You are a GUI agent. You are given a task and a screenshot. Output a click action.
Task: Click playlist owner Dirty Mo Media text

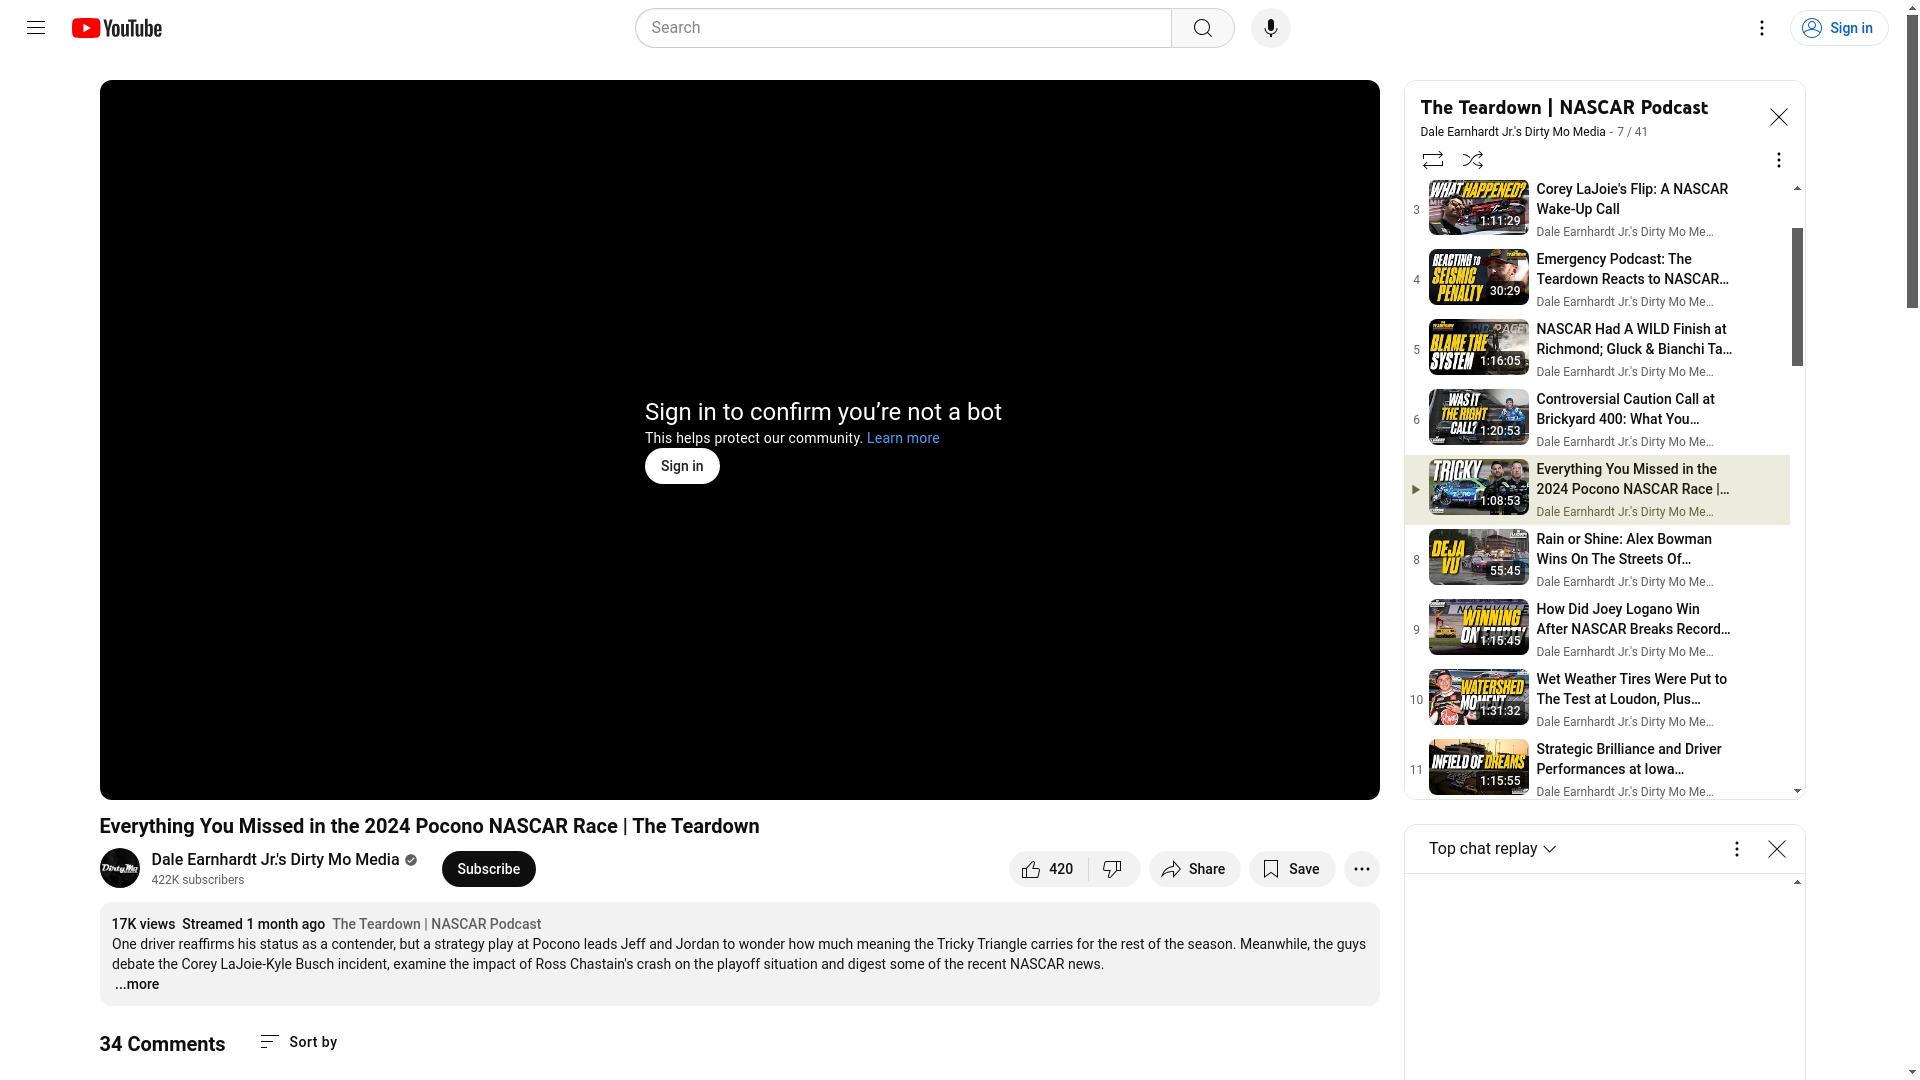[1512, 132]
